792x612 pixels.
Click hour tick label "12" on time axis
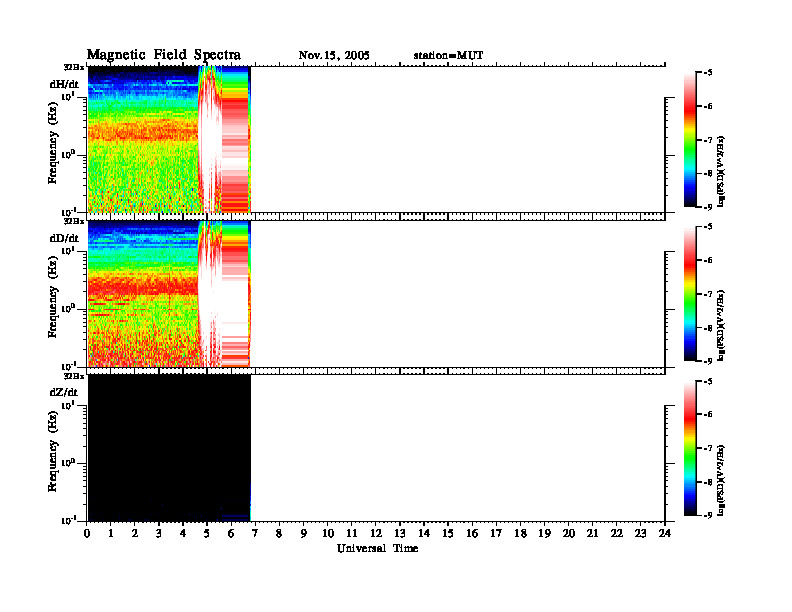point(376,533)
